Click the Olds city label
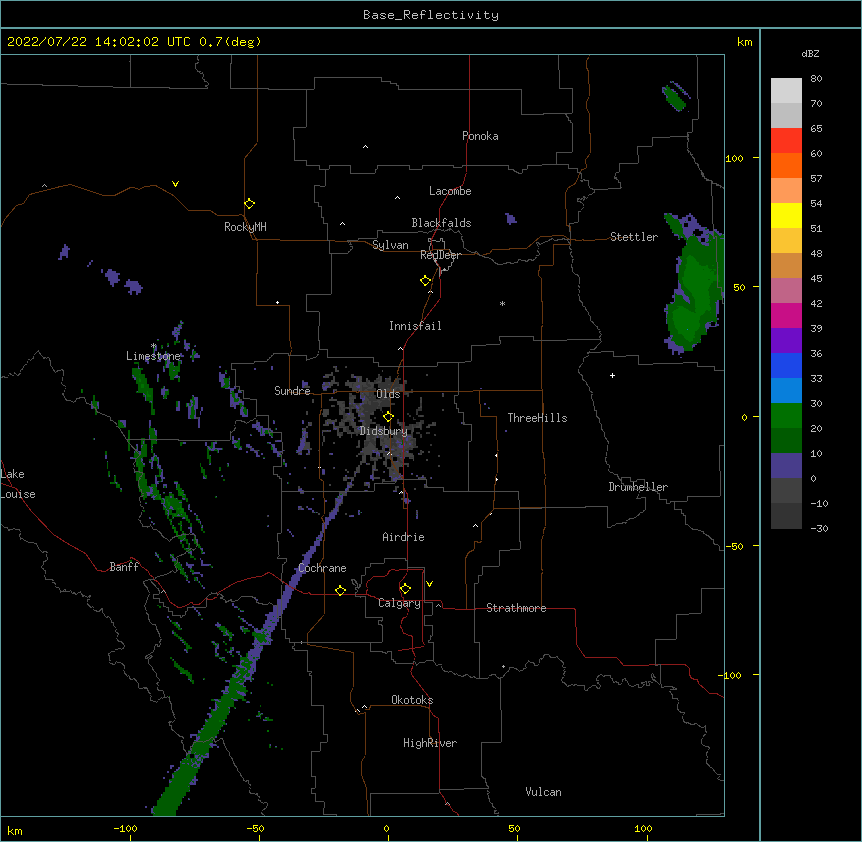Viewport: 862px width, 842px height. (388, 394)
